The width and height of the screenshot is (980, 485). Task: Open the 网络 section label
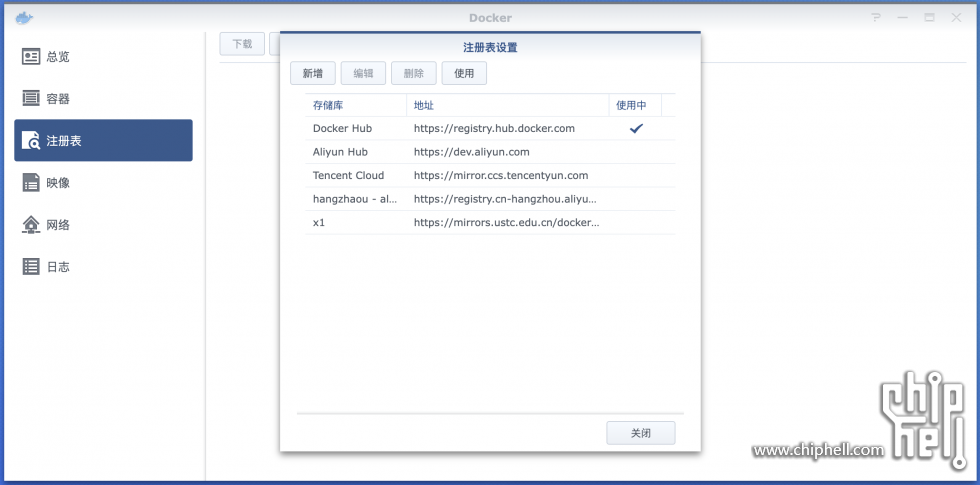58,224
